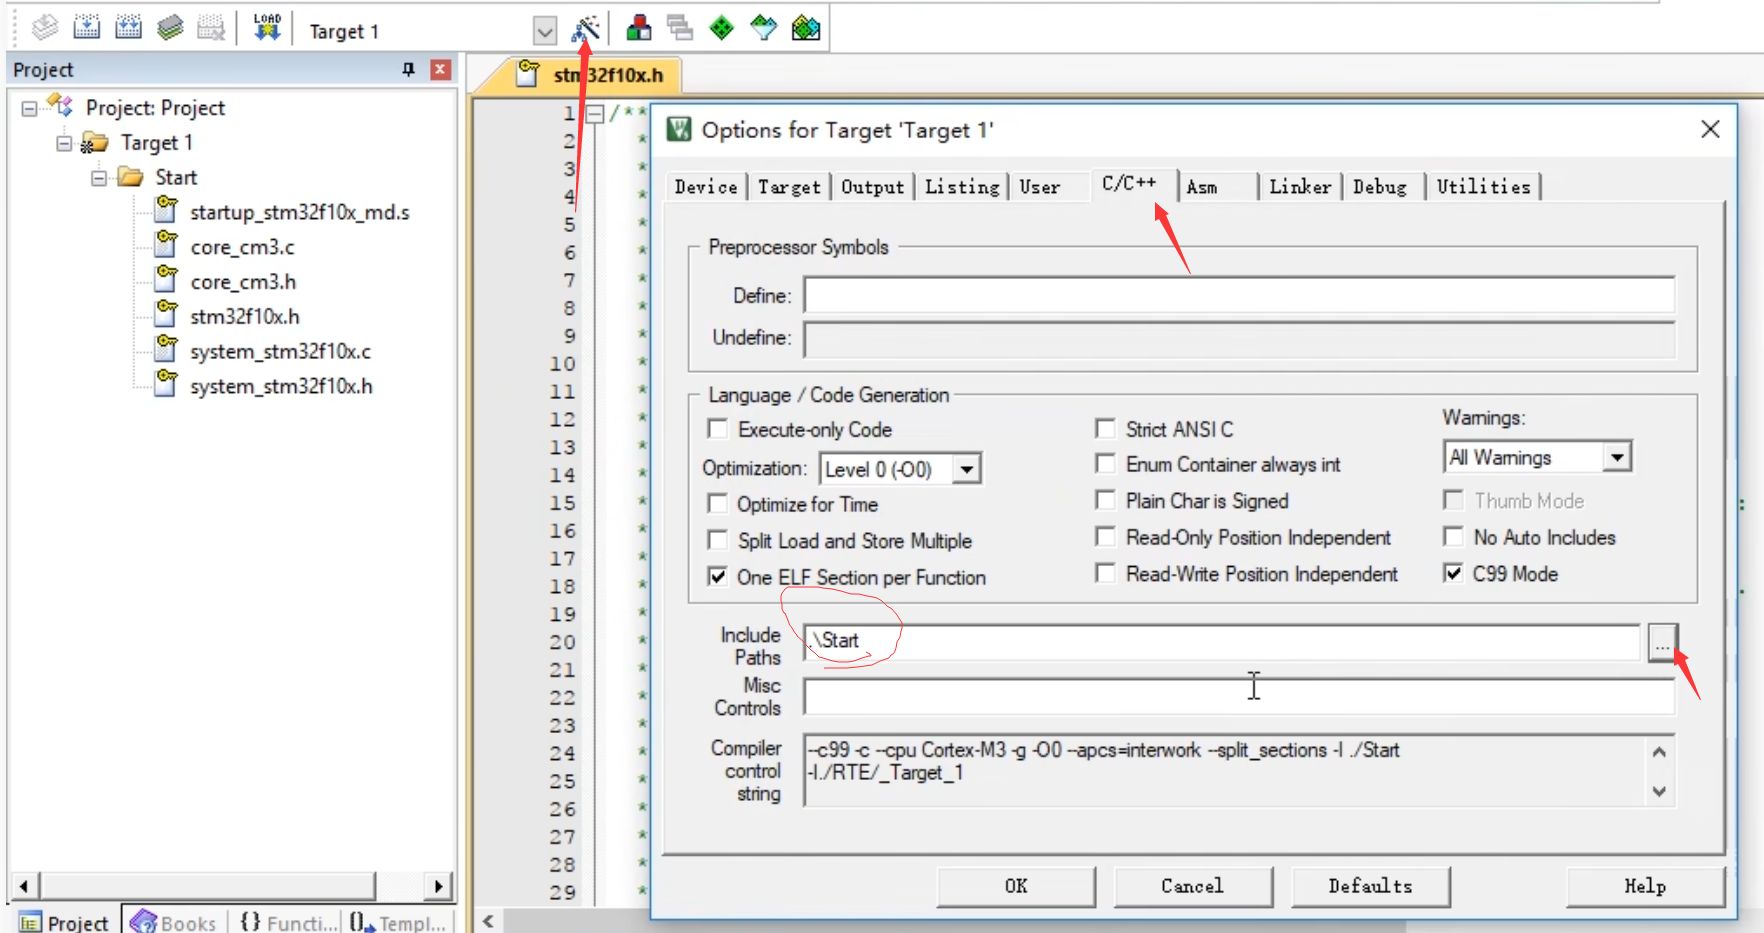The height and width of the screenshot is (933, 1764).
Task: Open Manage Project Items colored blocks icon
Action: [x=639, y=28]
